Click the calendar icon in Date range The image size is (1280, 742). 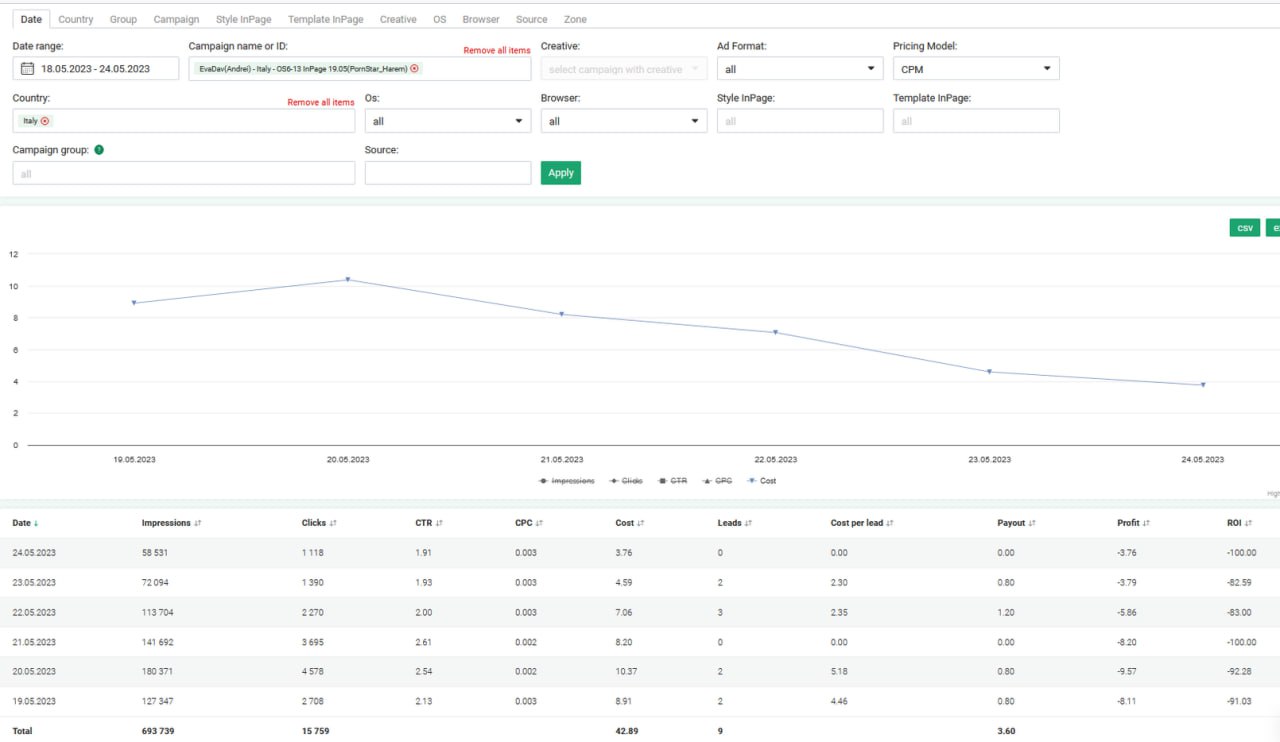click(x=28, y=69)
